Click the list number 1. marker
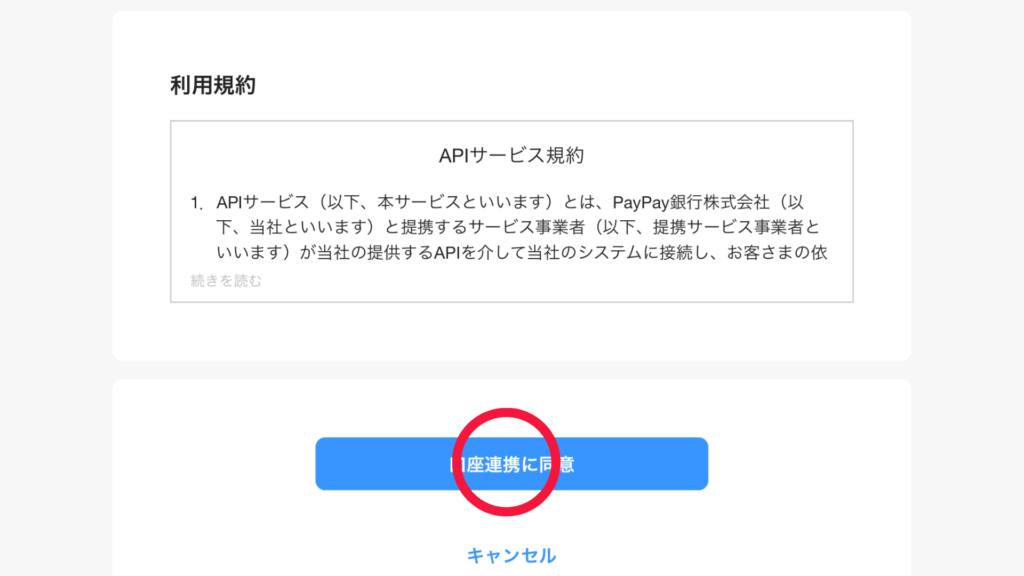 (x=197, y=204)
